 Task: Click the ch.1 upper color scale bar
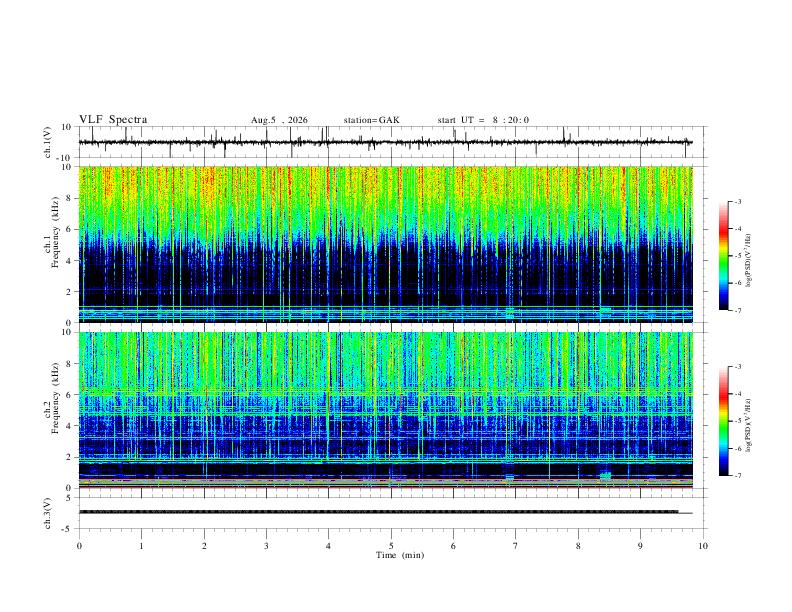[723, 256]
